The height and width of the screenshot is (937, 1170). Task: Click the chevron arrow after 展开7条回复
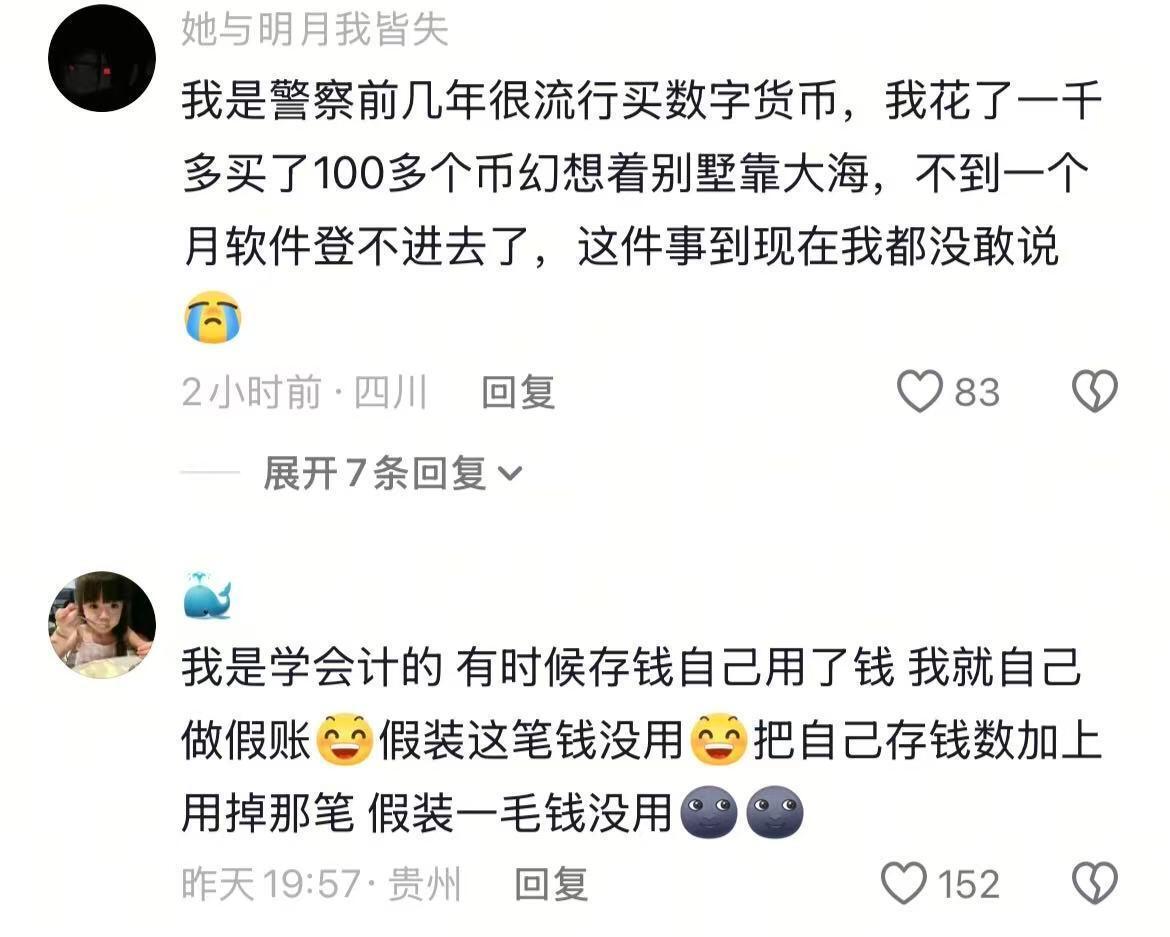coord(510,474)
